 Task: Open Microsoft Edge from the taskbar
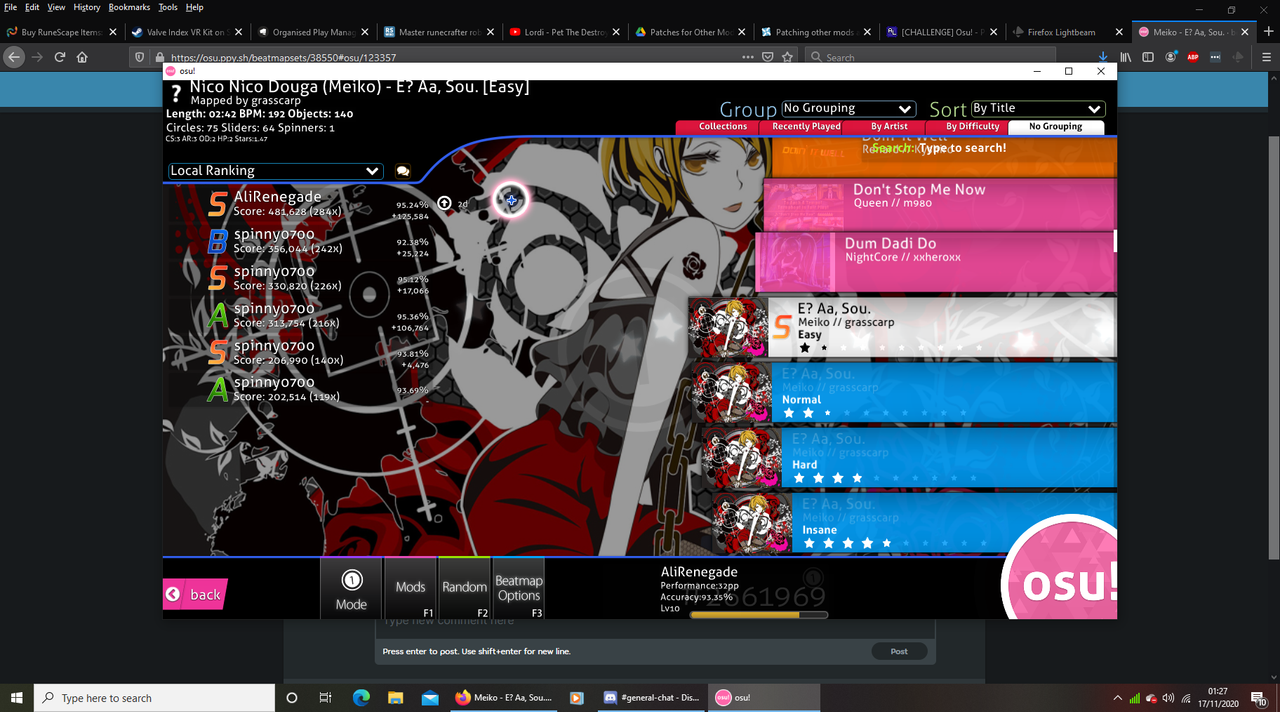(x=361, y=697)
